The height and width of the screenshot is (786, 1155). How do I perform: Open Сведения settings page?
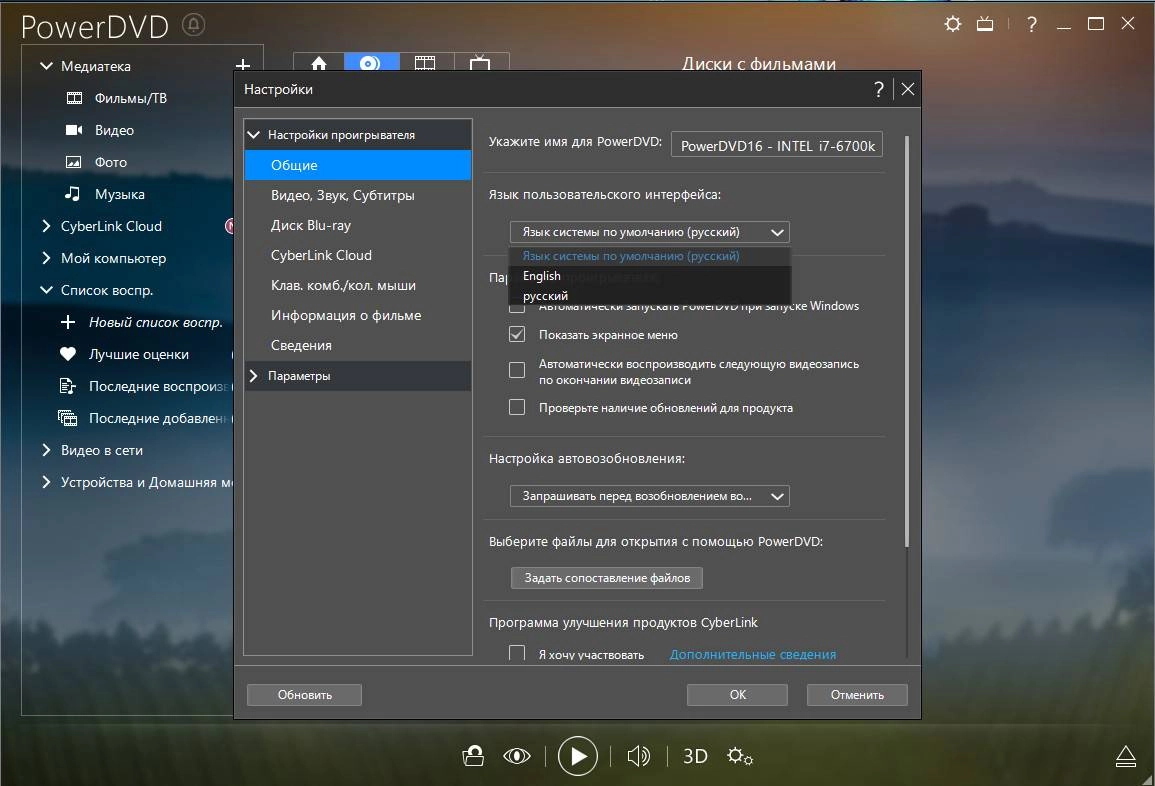click(358, 345)
